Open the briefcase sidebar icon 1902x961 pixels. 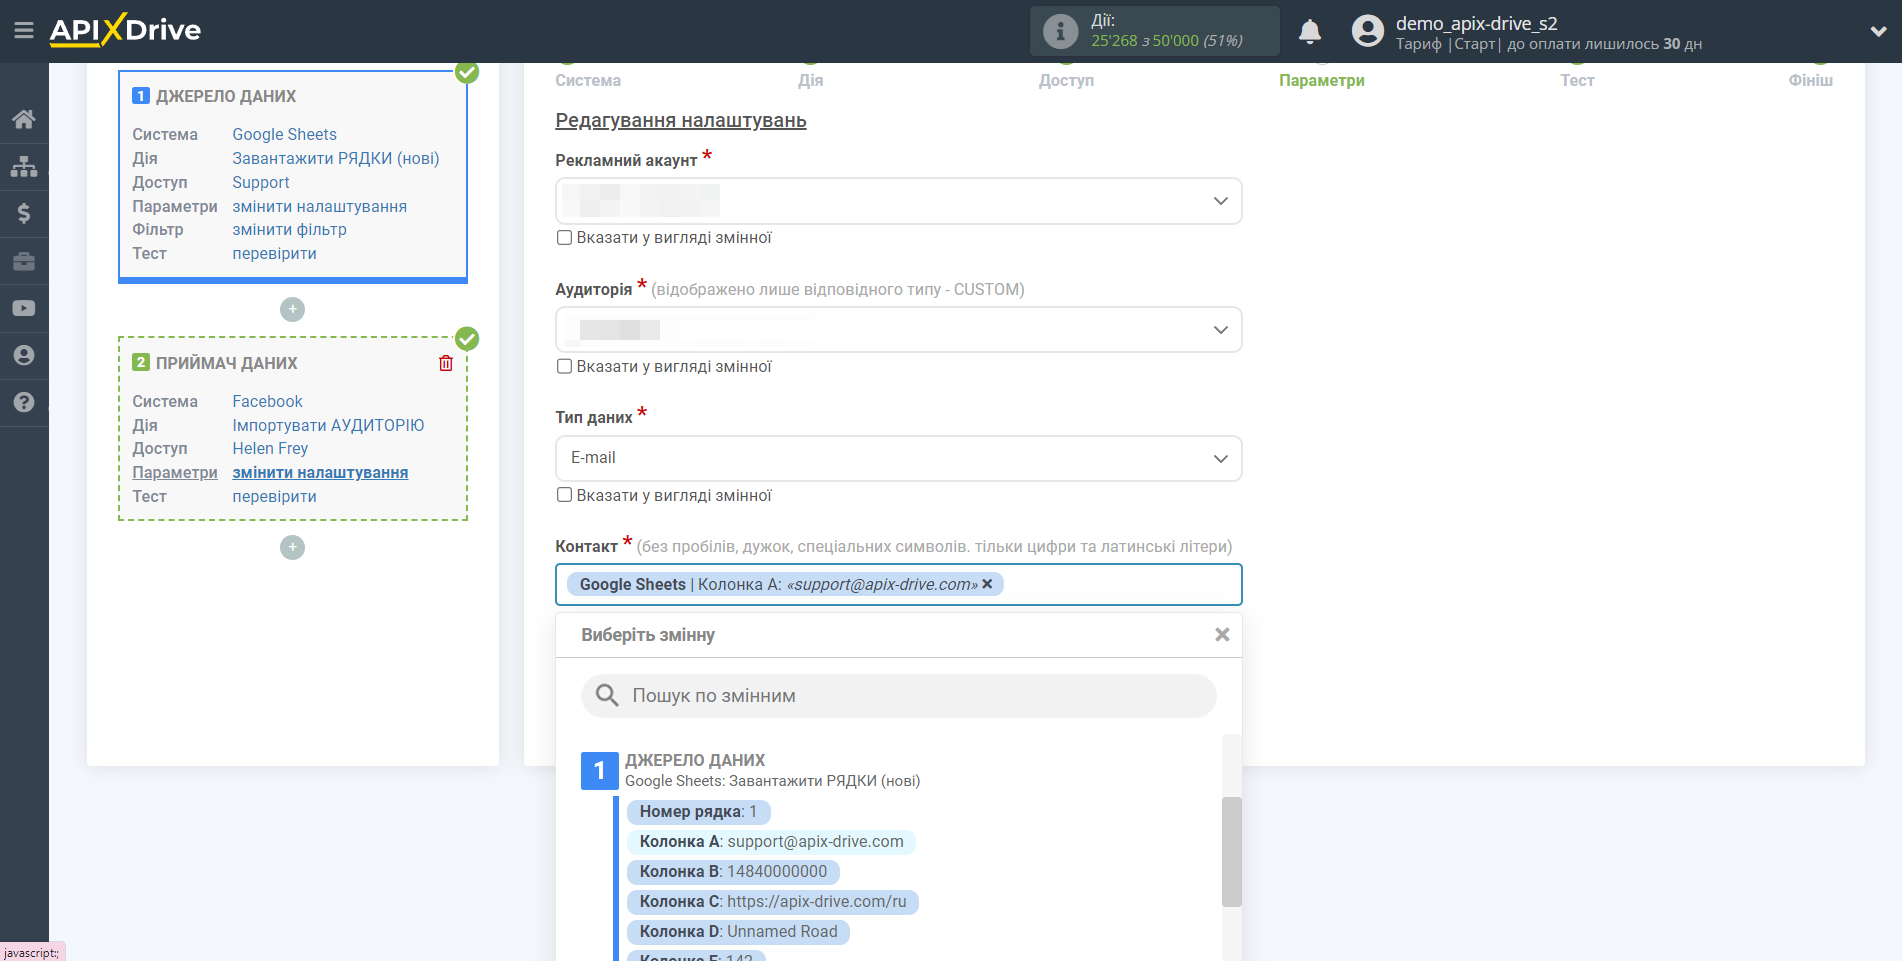point(24,261)
